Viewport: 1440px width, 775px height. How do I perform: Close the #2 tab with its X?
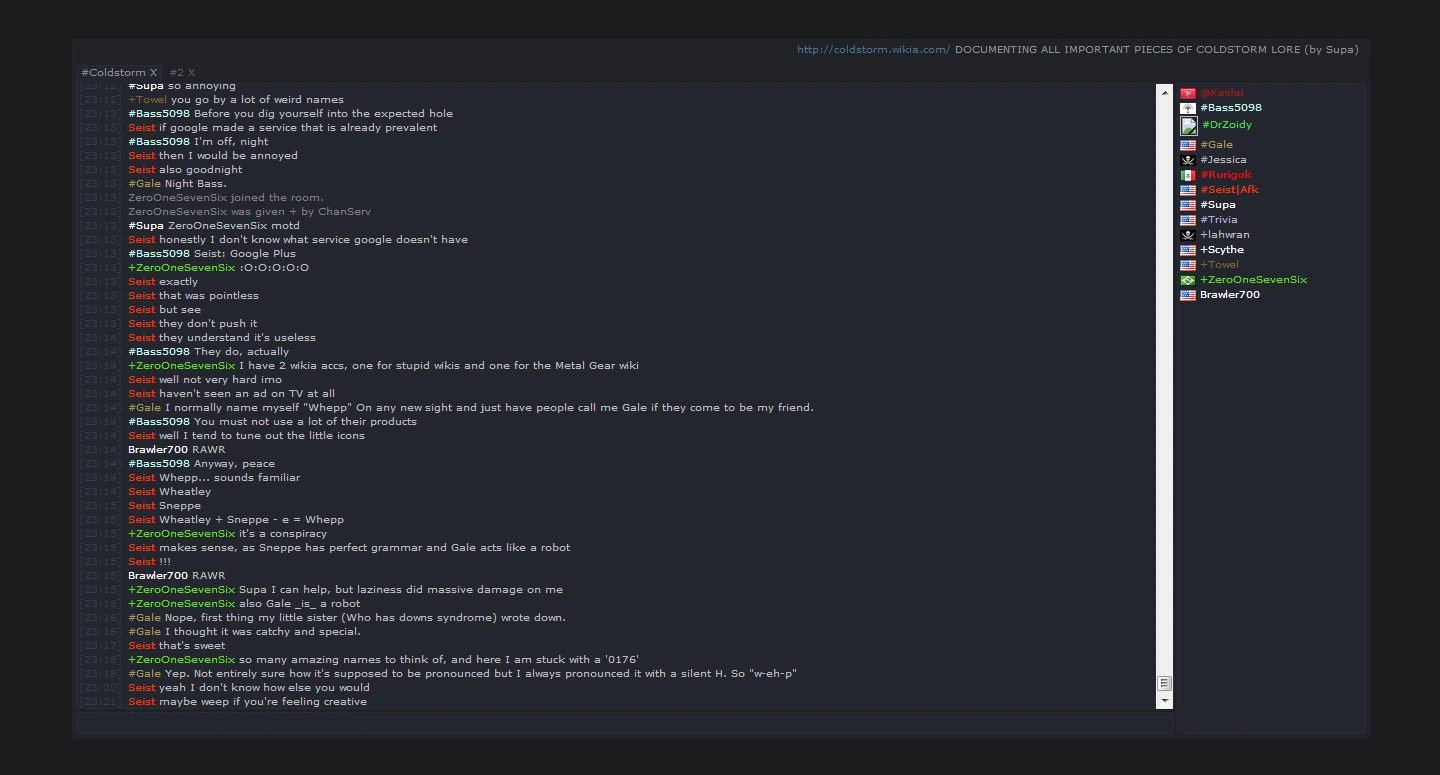pos(191,73)
